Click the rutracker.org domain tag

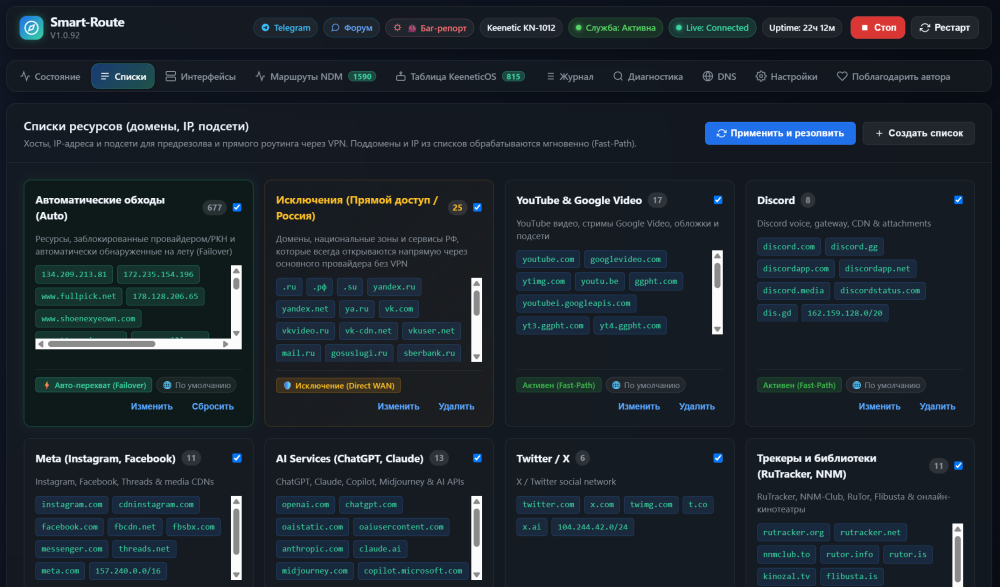pyautogui.click(x=793, y=532)
